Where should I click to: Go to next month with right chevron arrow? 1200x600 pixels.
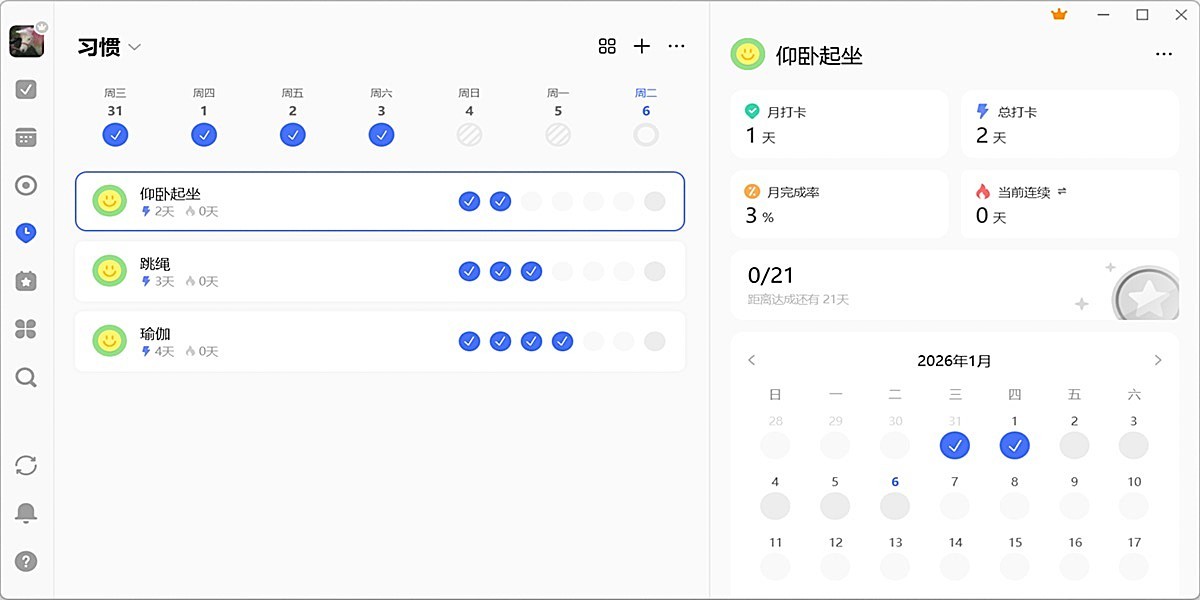click(1157, 360)
